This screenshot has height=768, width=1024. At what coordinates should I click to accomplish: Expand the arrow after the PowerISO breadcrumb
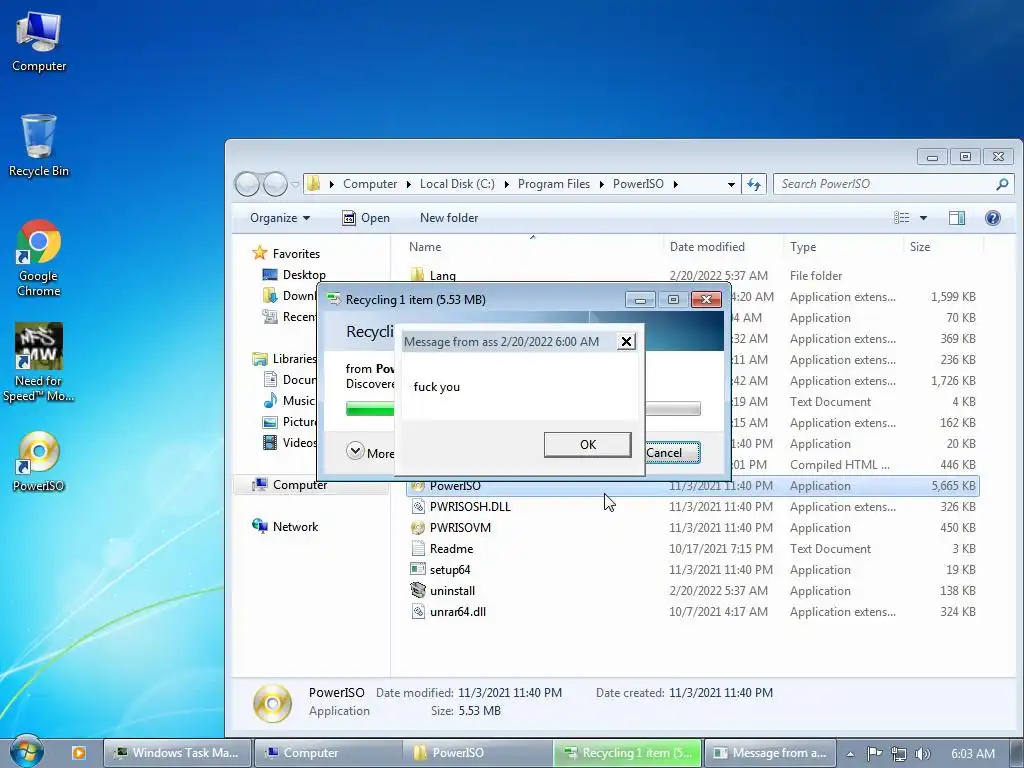pyautogui.click(x=675, y=184)
